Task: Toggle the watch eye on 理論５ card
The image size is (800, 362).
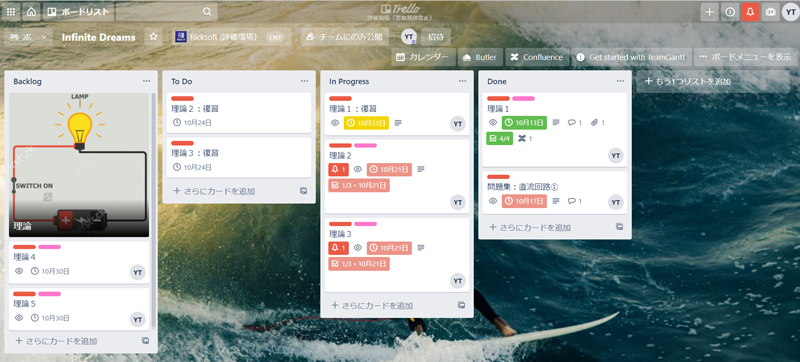Action: (x=19, y=318)
